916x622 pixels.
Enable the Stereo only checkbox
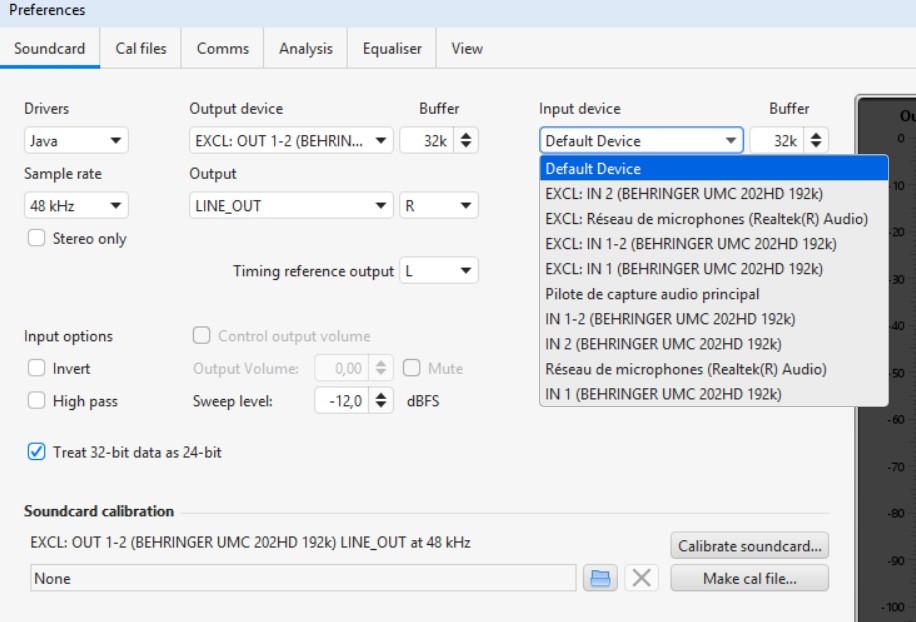pyautogui.click(x=37, y=239)
